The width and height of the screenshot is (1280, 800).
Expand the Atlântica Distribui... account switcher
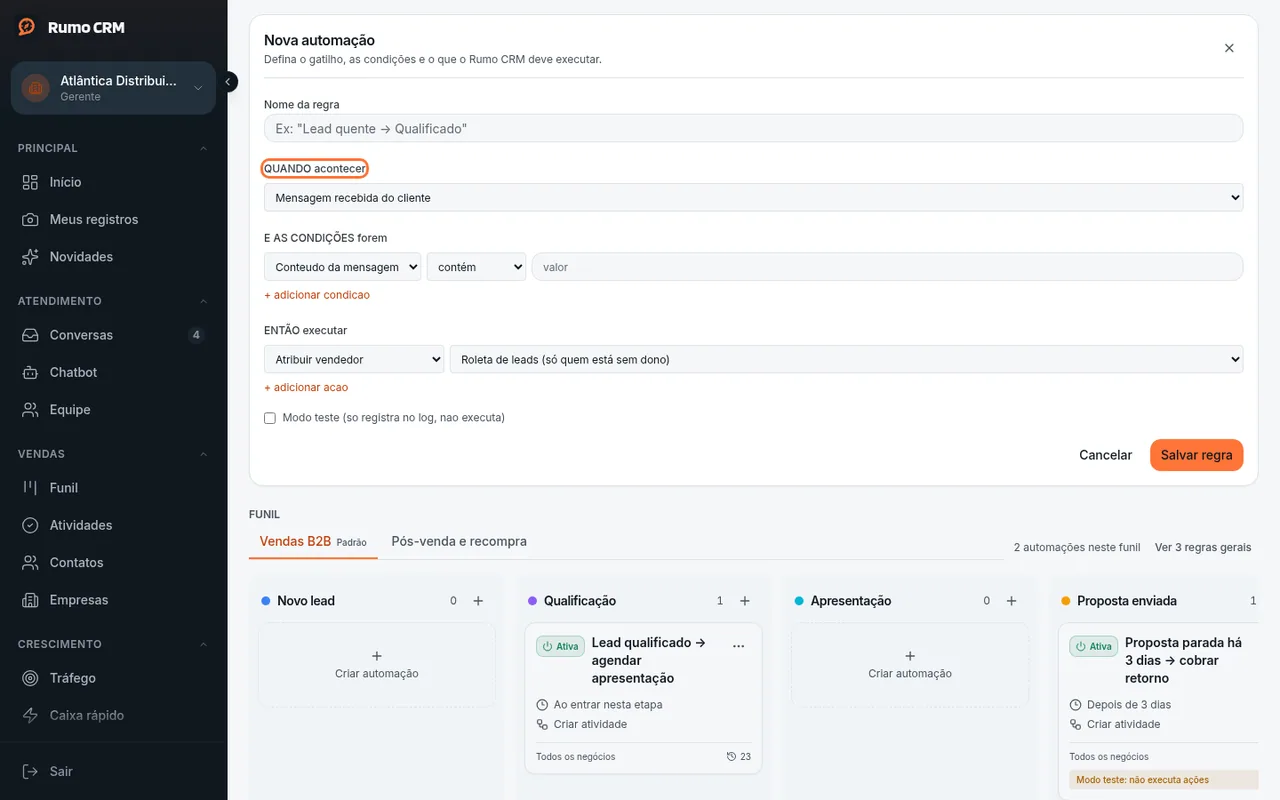pyautogui.click(x=113, y=88)
